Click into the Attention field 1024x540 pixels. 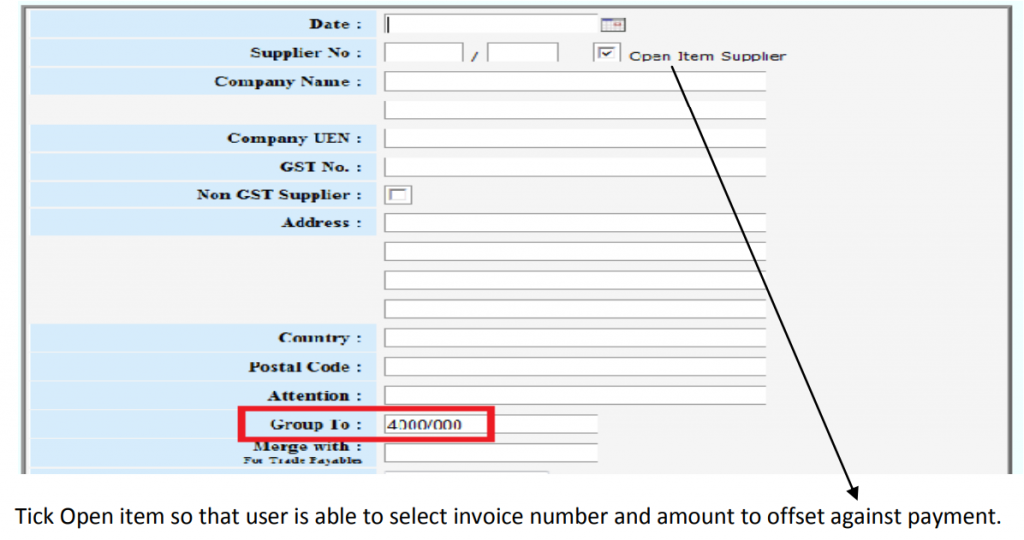(x=575, y=396)
